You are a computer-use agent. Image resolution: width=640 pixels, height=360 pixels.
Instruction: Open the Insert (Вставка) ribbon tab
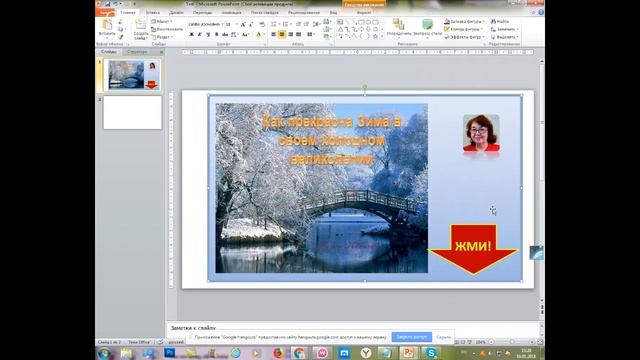click(153, 13)
